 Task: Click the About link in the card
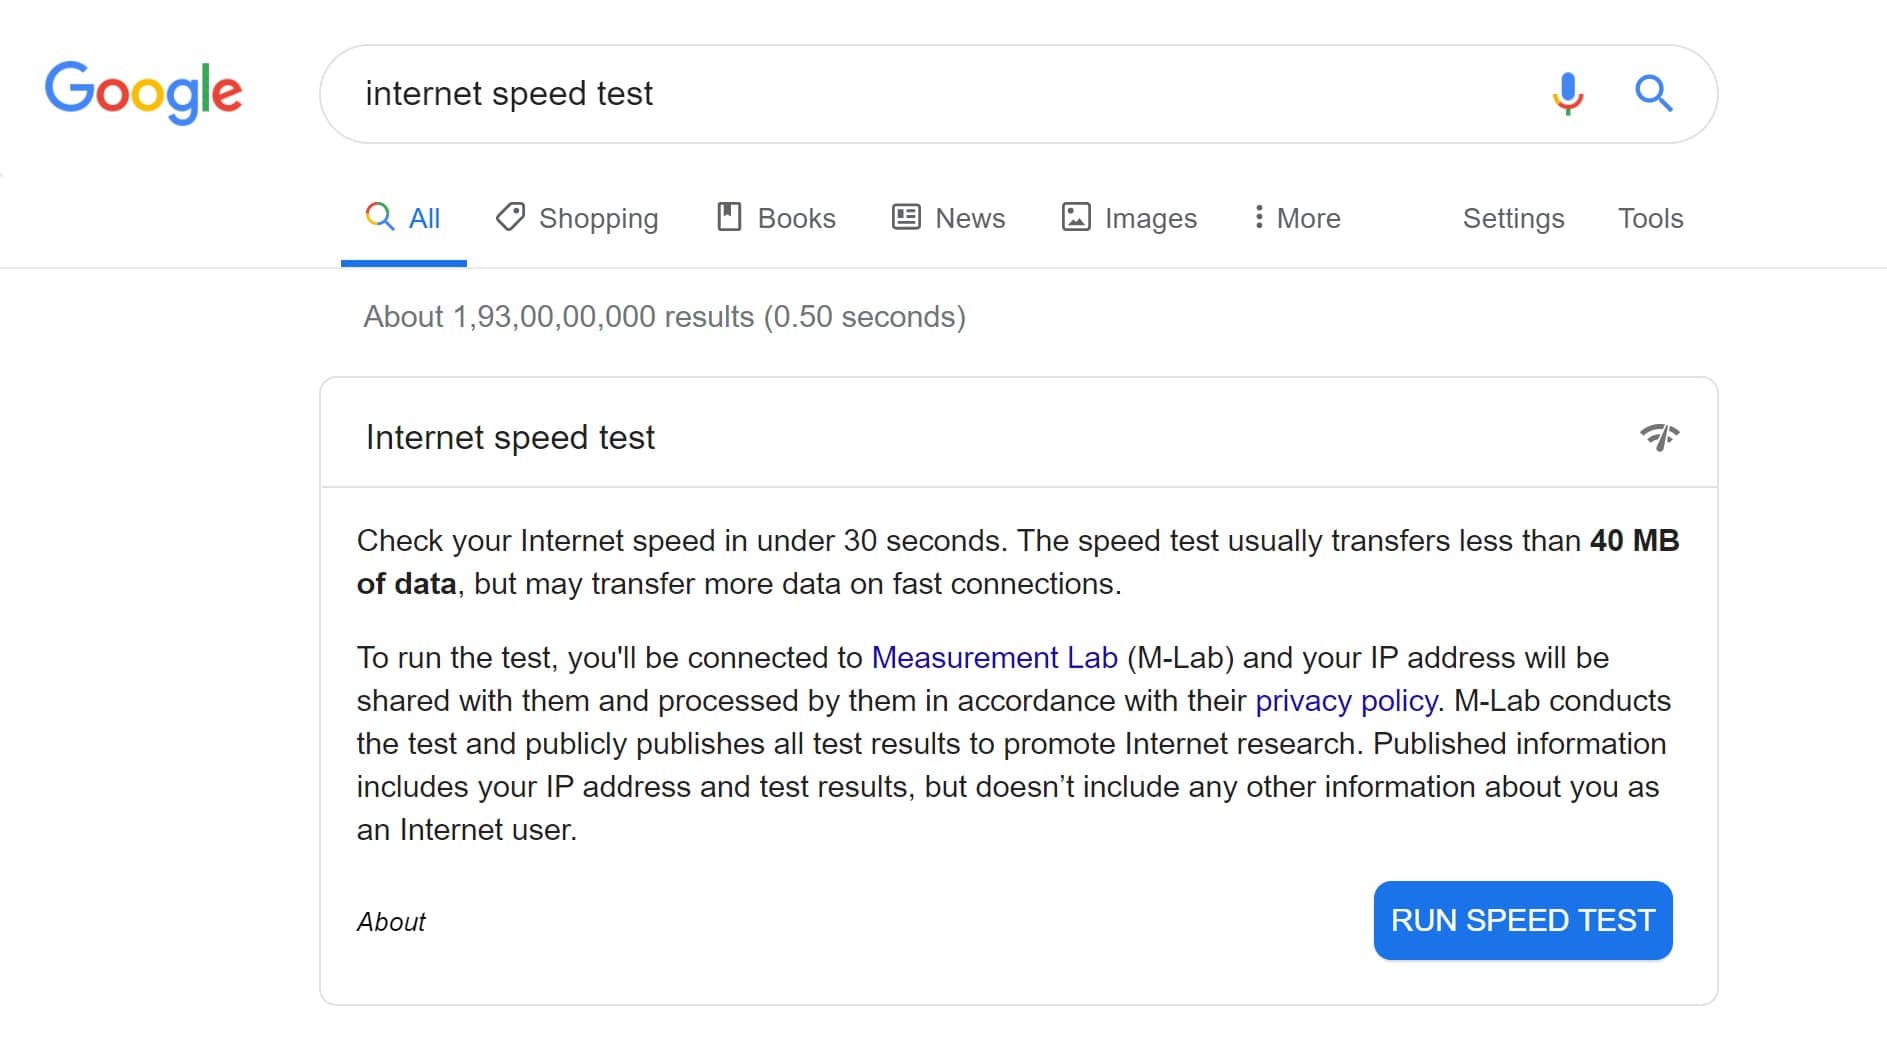pyautogui.click(x=391, y=921)
